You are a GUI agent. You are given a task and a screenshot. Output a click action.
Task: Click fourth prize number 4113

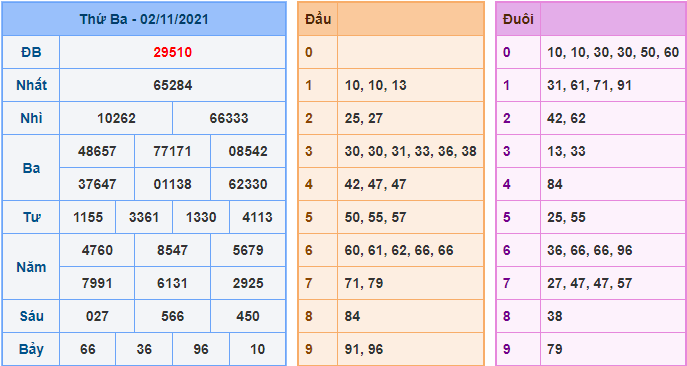(x=257, y=217)
